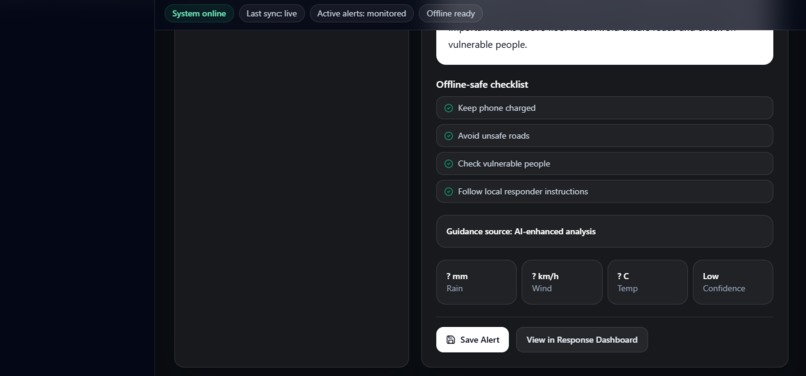This screenshot has width=806, height=376.
Task: Click the check icon beside Avoid unsafe roads
Action: 449,136
